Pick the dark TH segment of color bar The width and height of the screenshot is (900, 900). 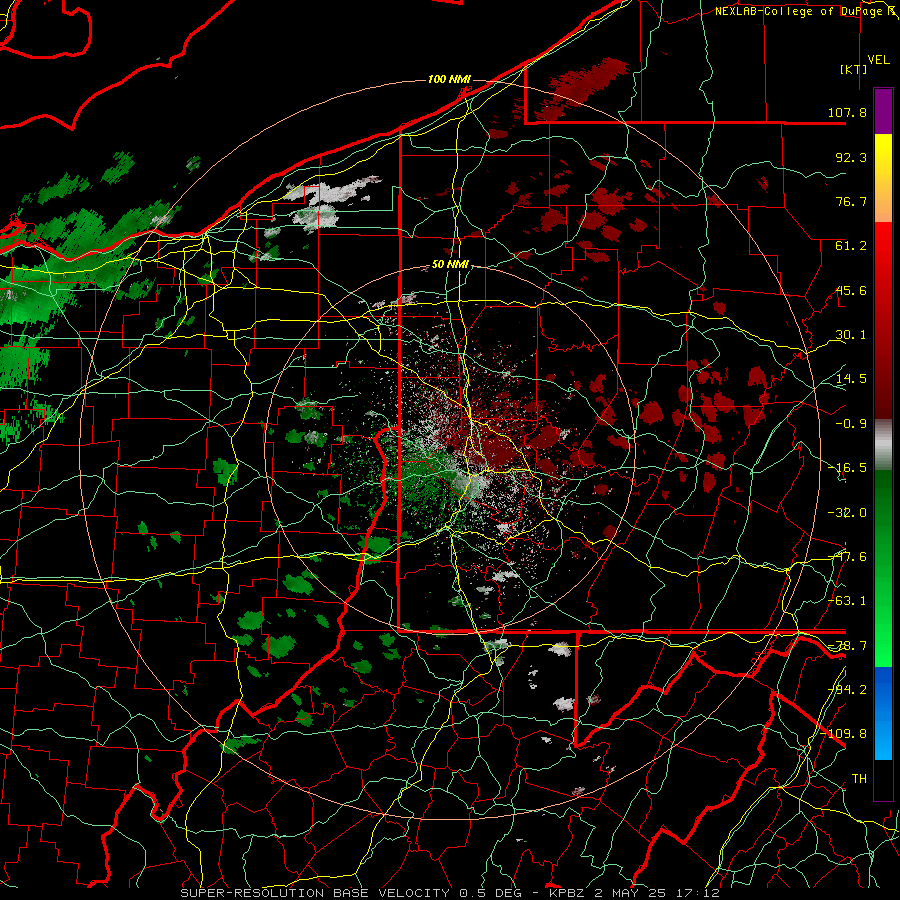tap(883, 780)
